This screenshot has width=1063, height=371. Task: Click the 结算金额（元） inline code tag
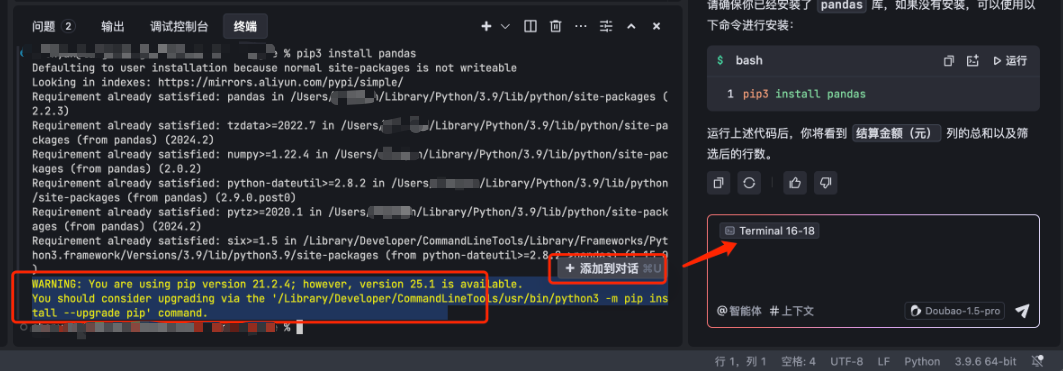tap(897, 133)
